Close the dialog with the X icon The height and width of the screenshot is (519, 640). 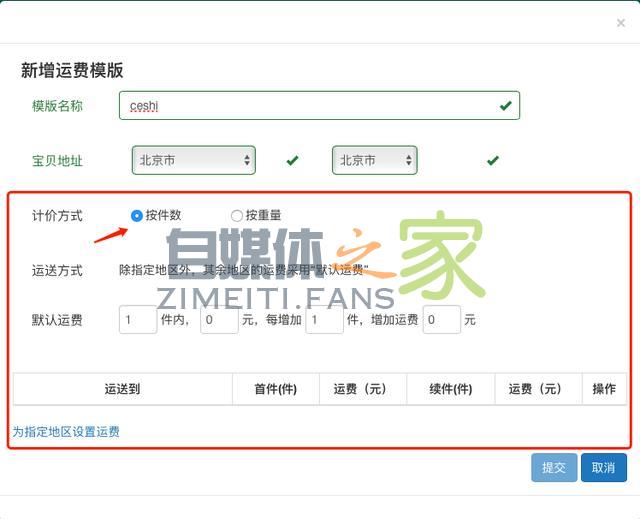[621, 23]
